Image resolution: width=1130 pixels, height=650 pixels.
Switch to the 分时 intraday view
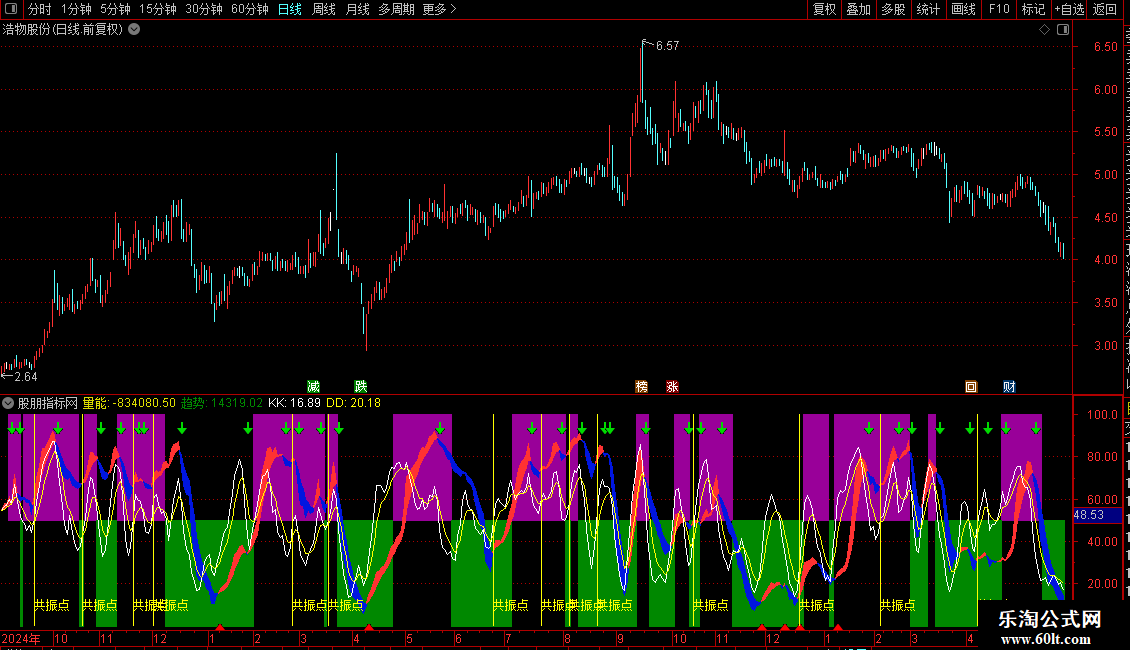click(40, 9)
